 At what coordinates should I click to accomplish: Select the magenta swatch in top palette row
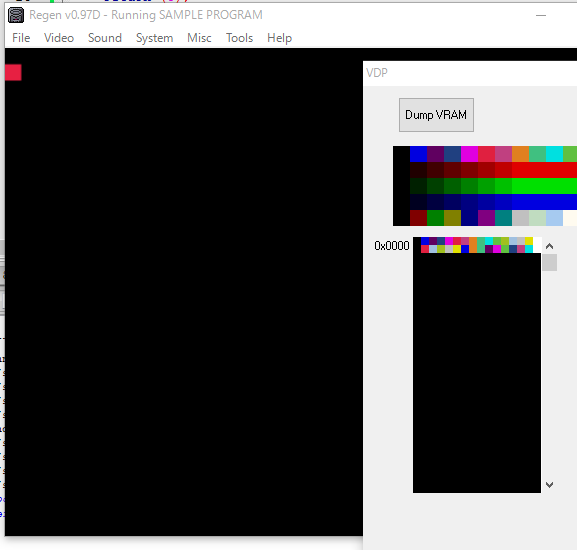469,154
